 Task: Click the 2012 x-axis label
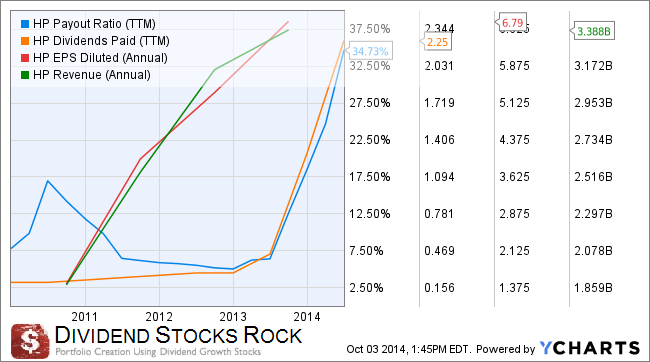point(159,317)
